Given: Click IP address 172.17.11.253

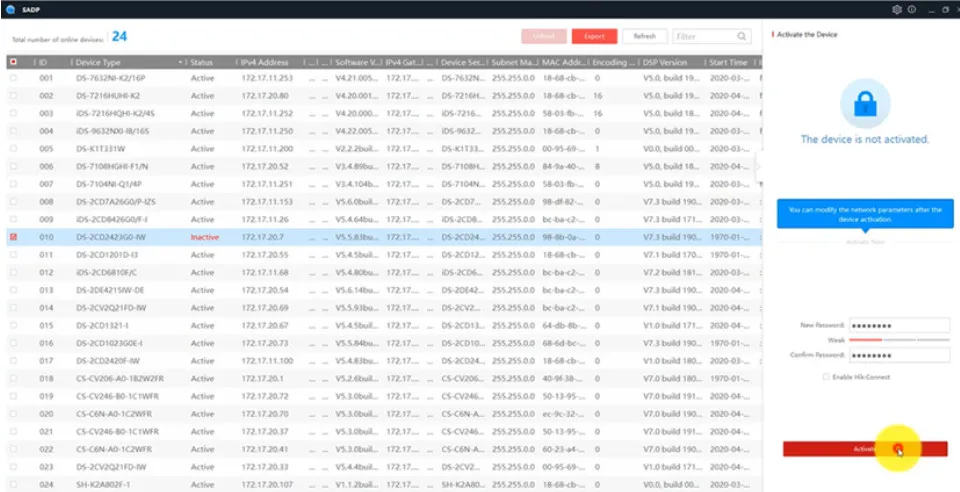Looking at the screenshot, I should [x=267, y=78].
